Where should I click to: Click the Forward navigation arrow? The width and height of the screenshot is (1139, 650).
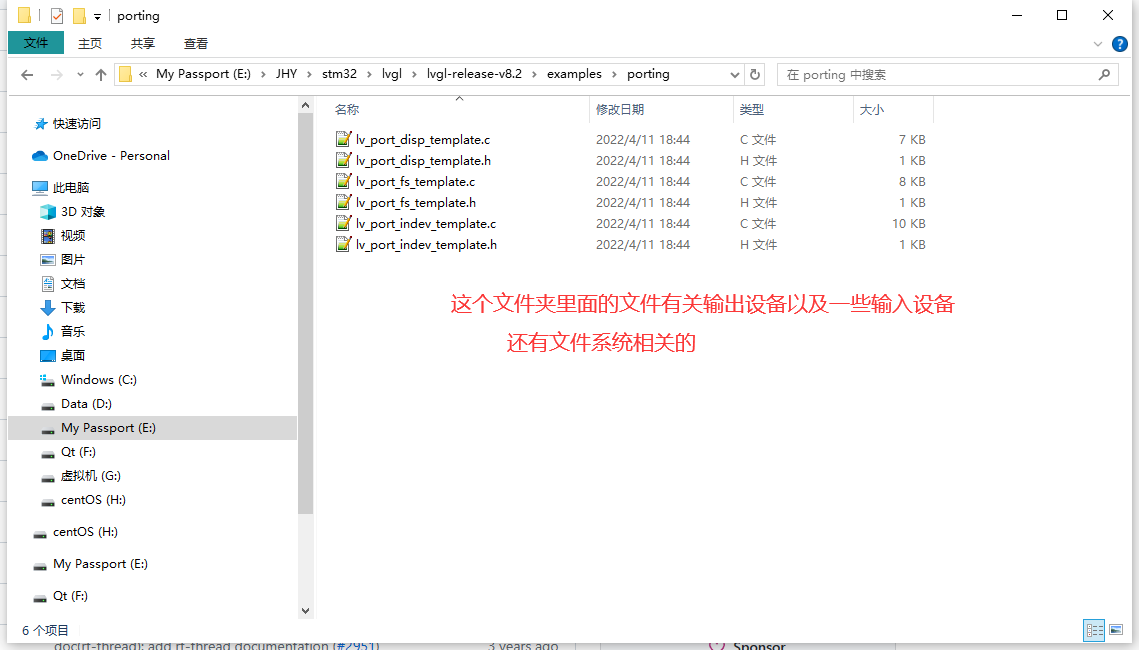click(x=56, y=75)
